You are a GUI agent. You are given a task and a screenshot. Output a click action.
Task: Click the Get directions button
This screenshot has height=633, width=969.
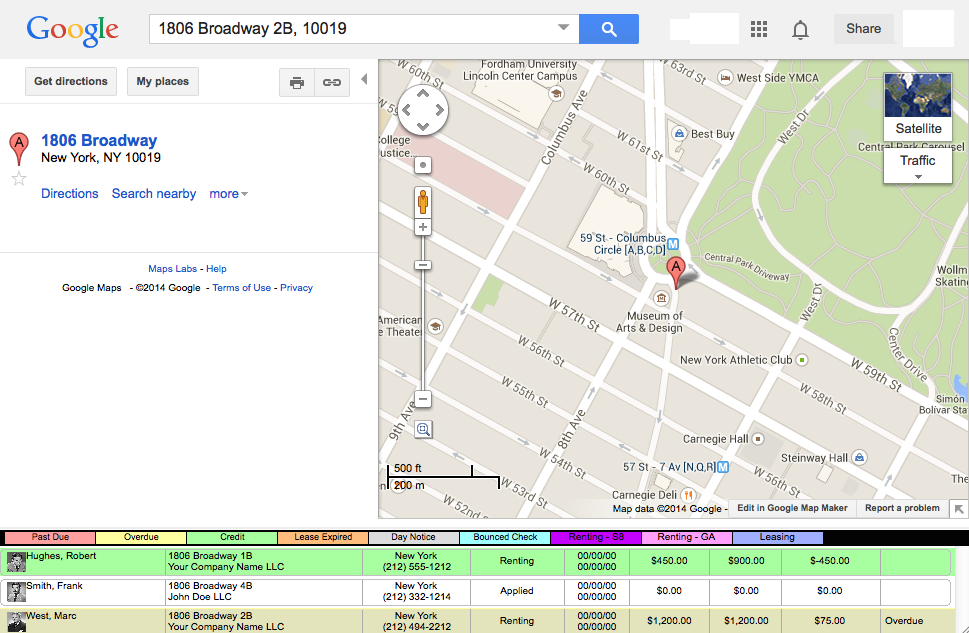[71, 82]
